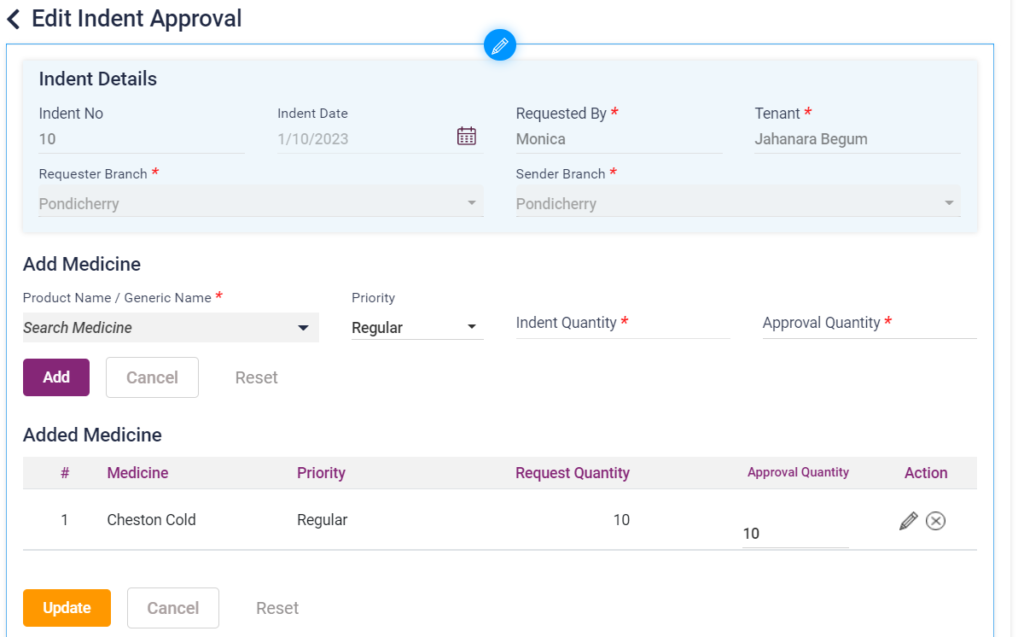Focus the Indent Quantity input field

click(x=622, y=324)
